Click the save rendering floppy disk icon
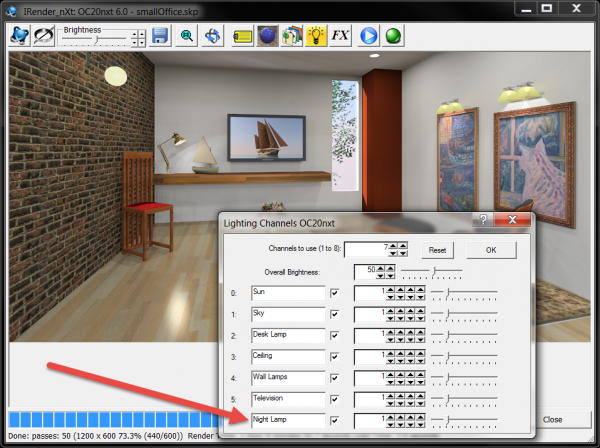Viewport: 600px width, 448px height. [x=160, y=35]
